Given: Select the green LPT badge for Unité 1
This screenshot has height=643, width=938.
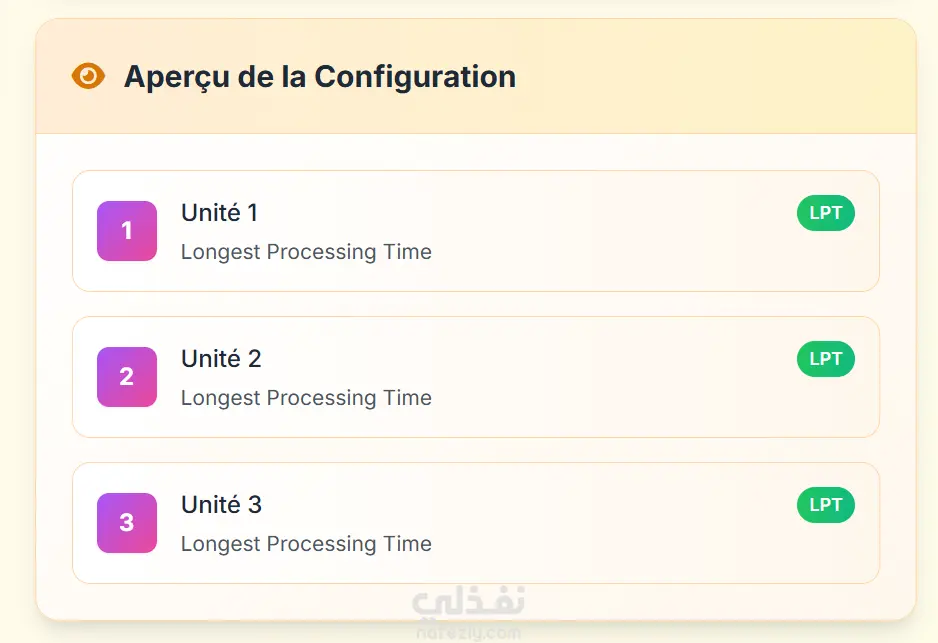Looking at the screenshot, I should pos(825,213).
